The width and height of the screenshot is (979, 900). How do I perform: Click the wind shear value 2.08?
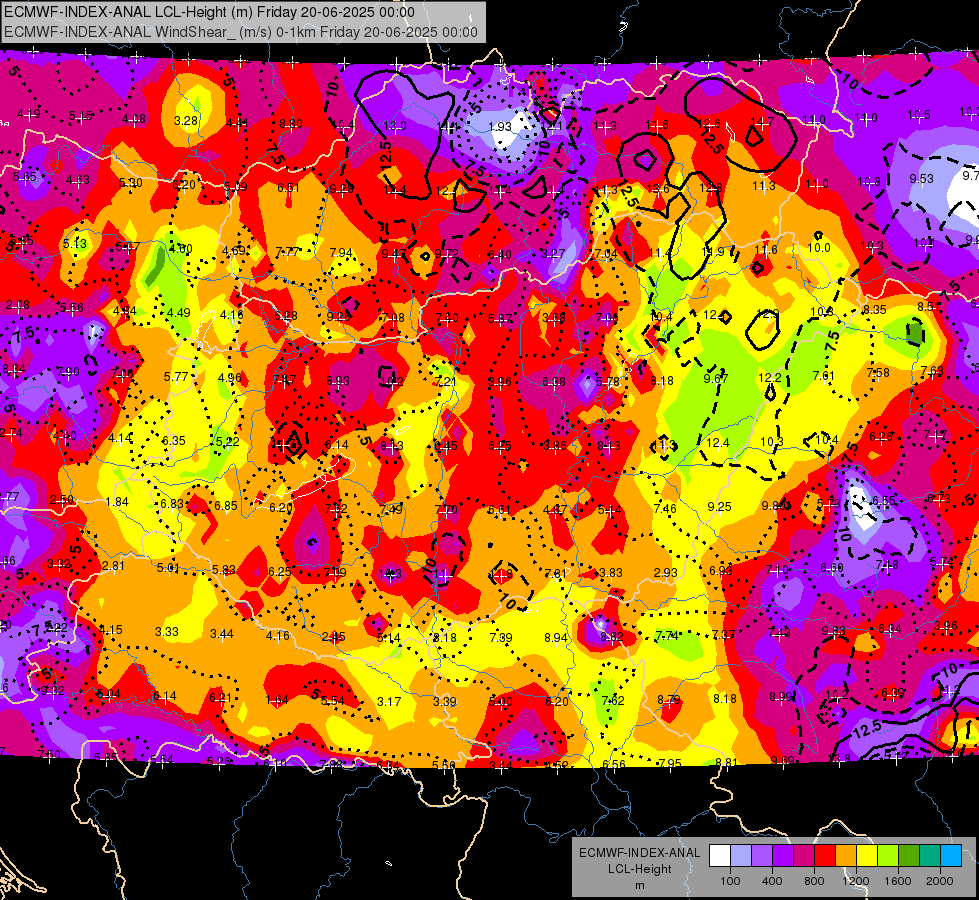pyautogui.click(x=17, y=305)
